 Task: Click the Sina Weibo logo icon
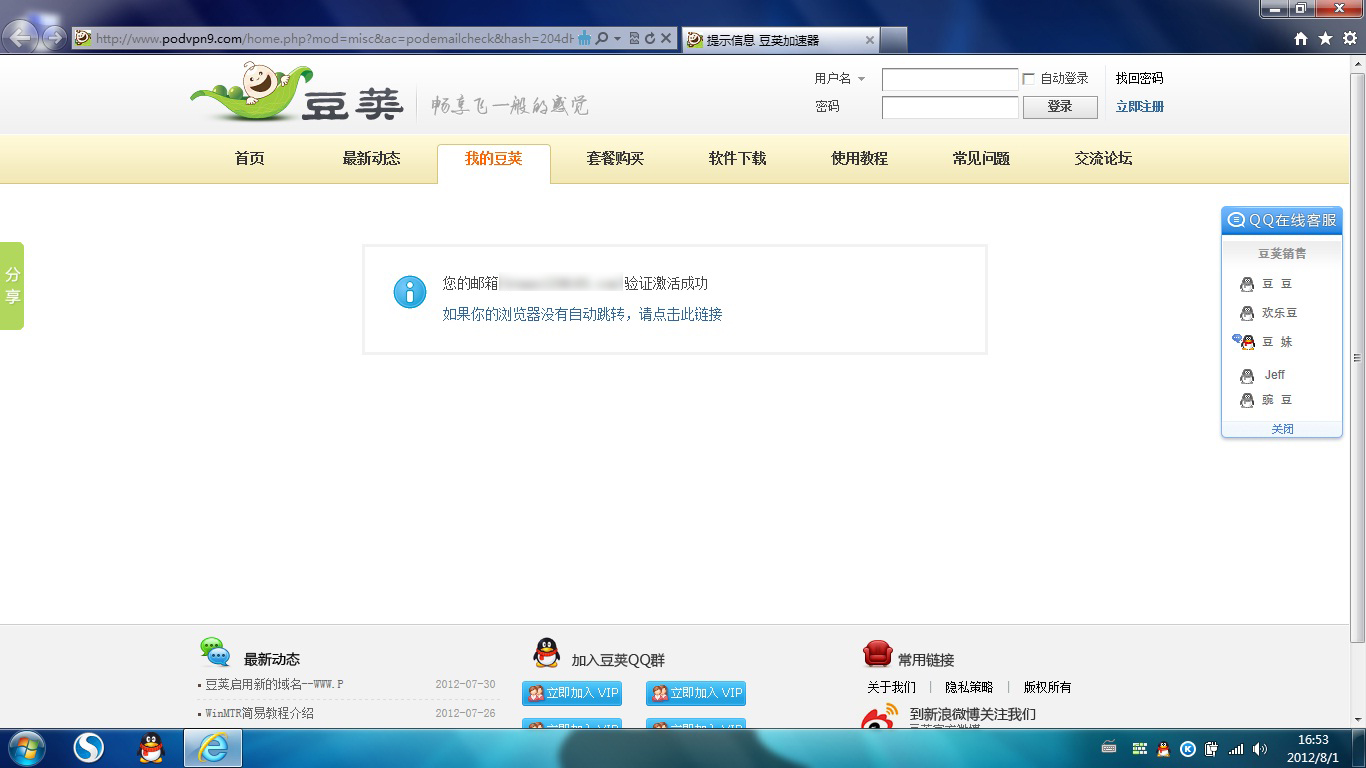pyautogui.click(x=880, y=718)
